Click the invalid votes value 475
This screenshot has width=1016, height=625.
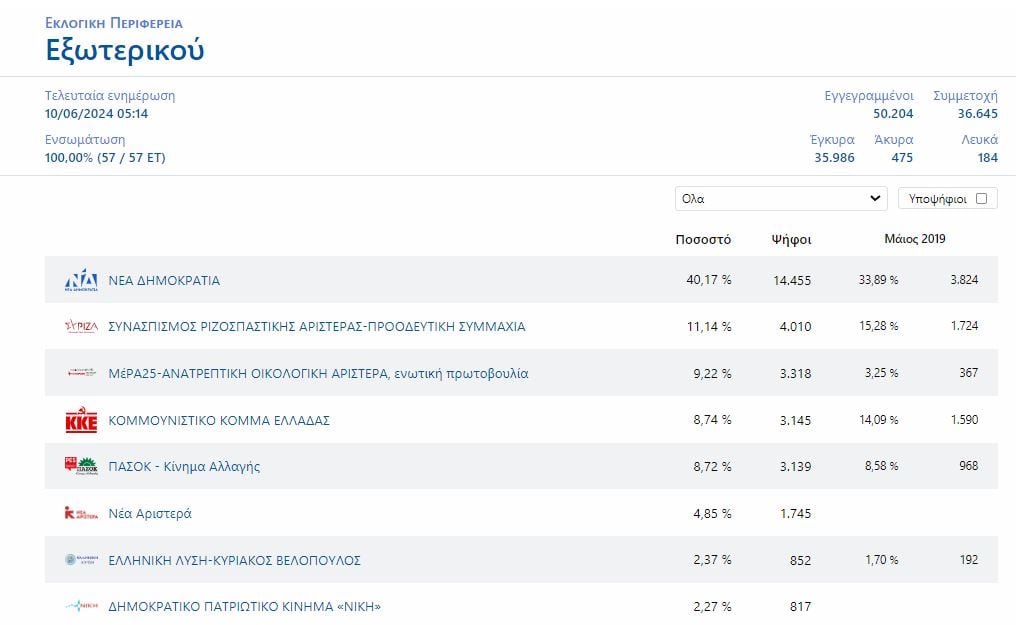pyautogui.click(x=902, y=158)
